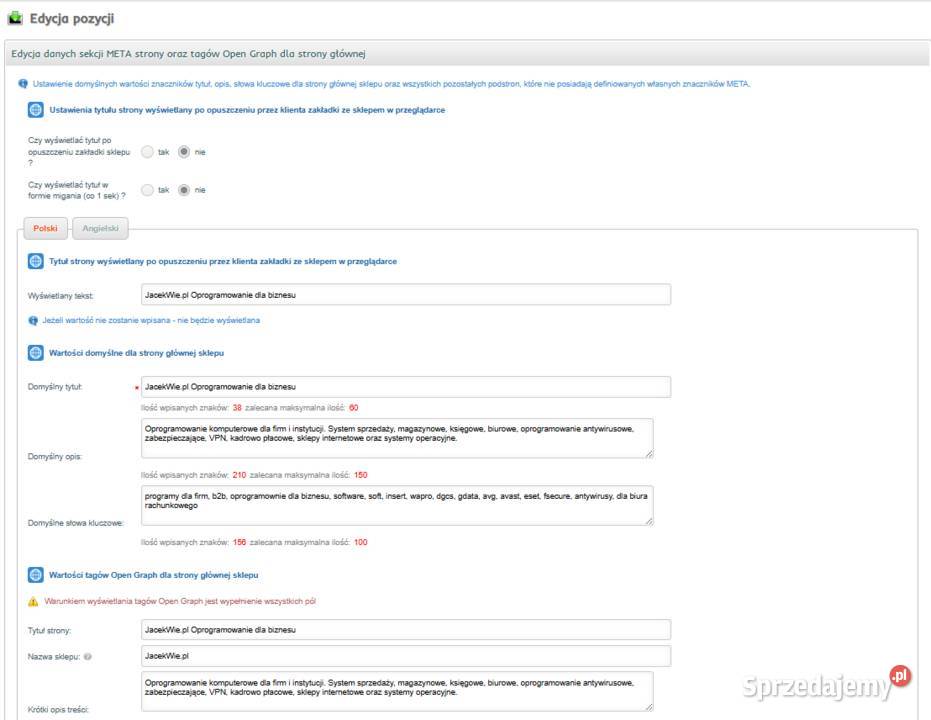Click info icon beside Jeżeli wartość nie zostanie wpisana
The height and width of the screenshot is (720, 931).
pyautogui.click(x=33, y=321)
